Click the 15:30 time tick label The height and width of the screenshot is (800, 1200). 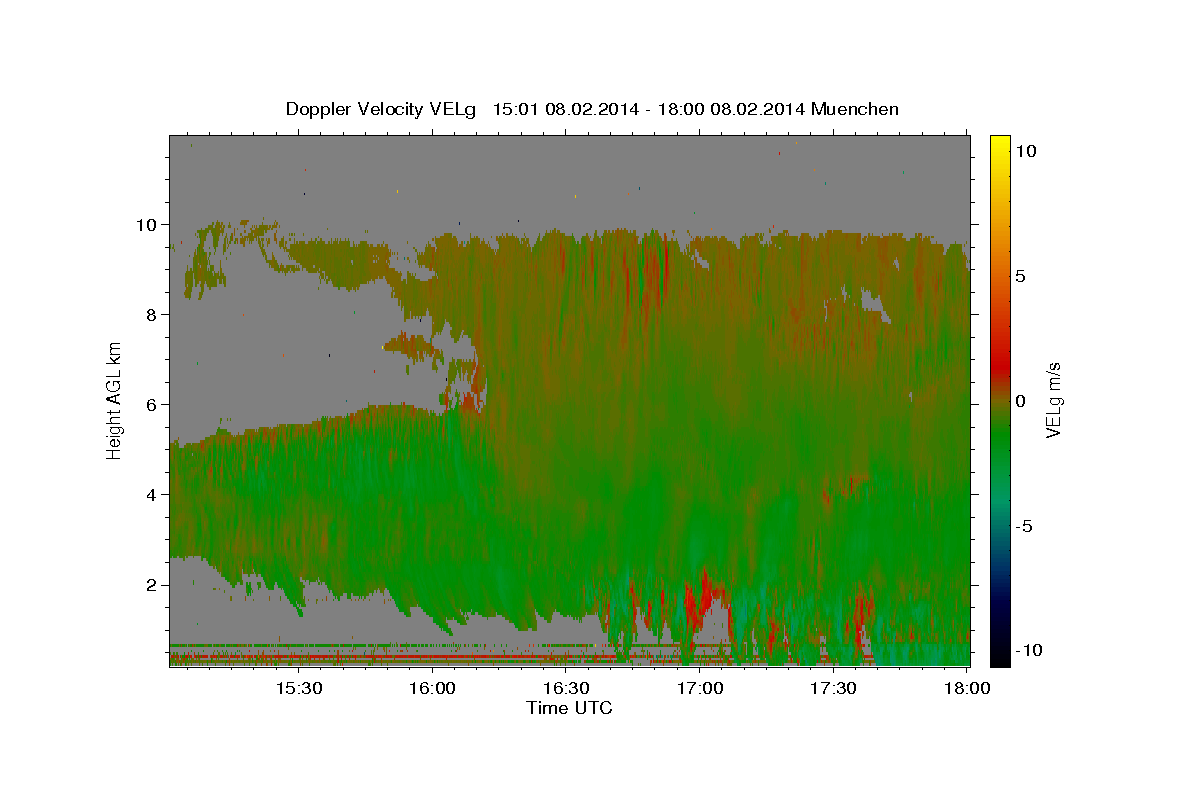[x=298, y=689]
